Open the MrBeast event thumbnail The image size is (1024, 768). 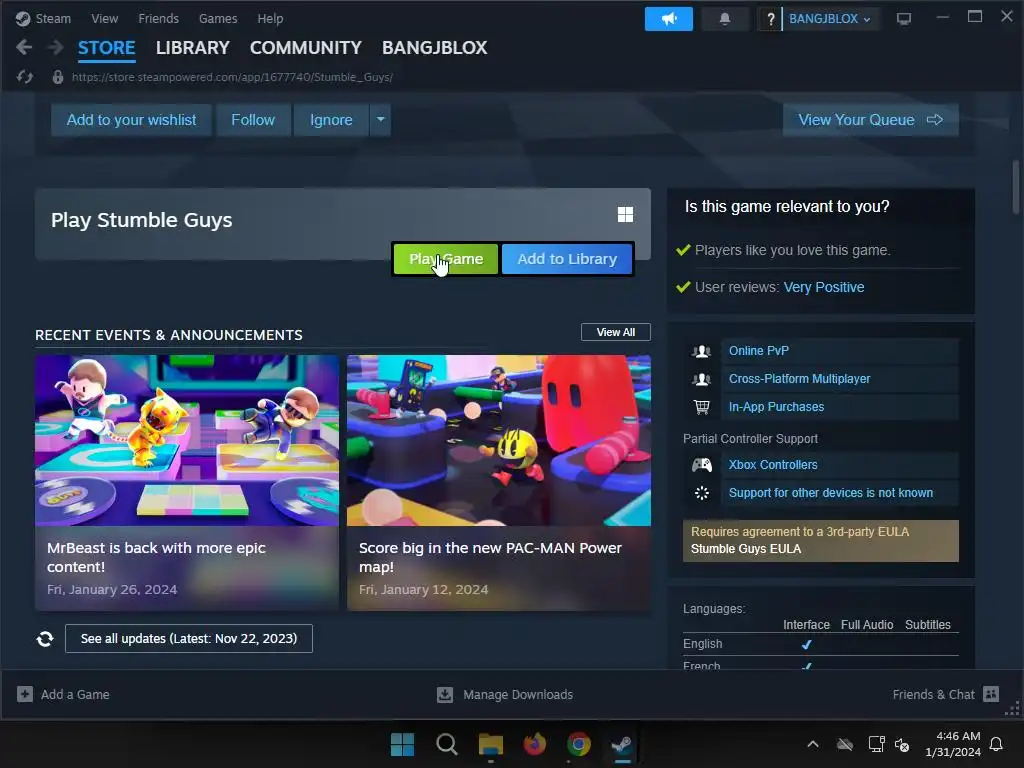click(187, 440)
